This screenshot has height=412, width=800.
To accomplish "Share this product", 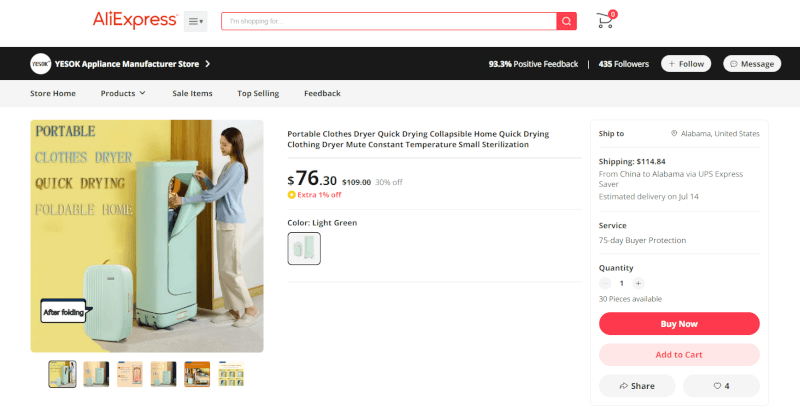I will tap(637, 386).
